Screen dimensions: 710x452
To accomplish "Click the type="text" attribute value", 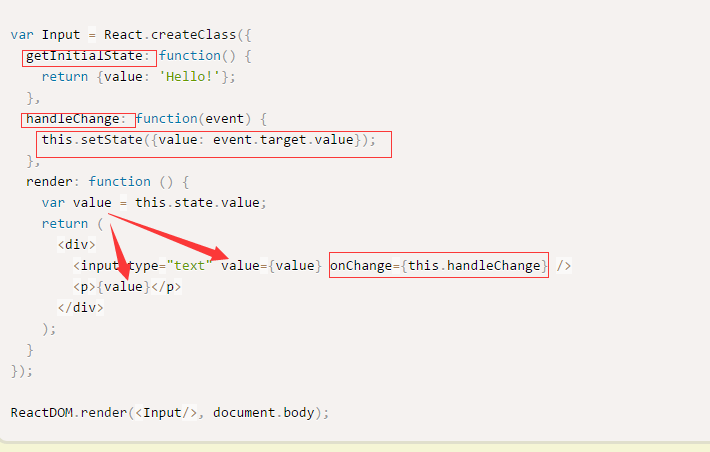I will pyautogui.click(x=189, y=265).
